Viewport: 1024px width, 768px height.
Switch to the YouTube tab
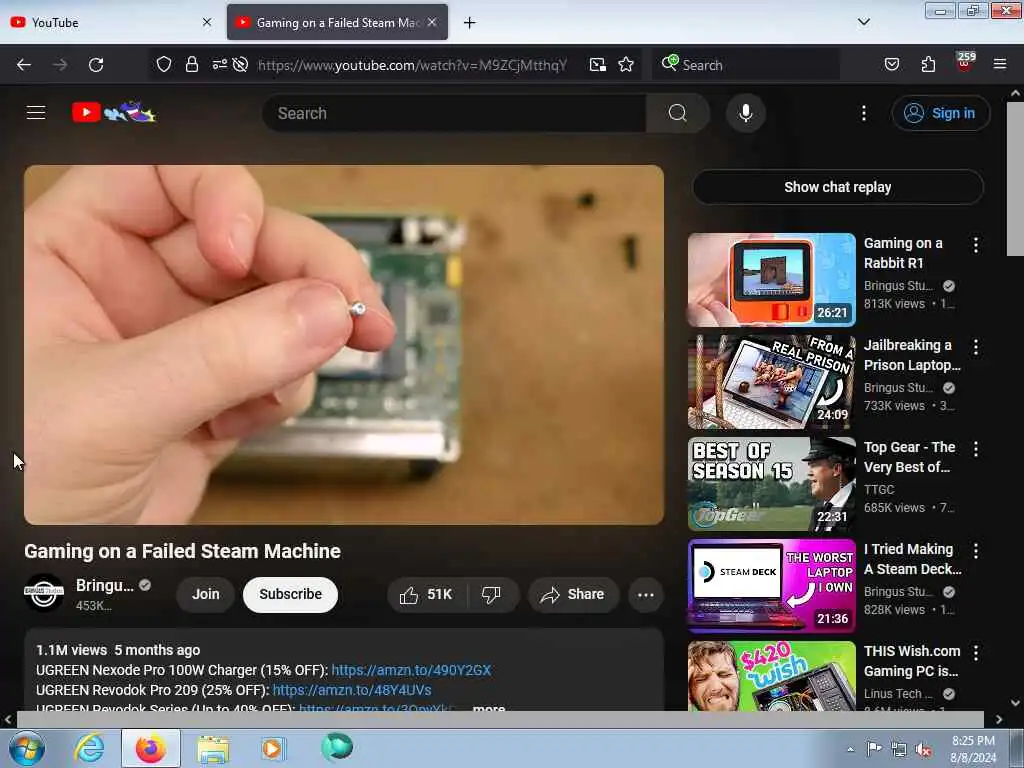[111, 22]
